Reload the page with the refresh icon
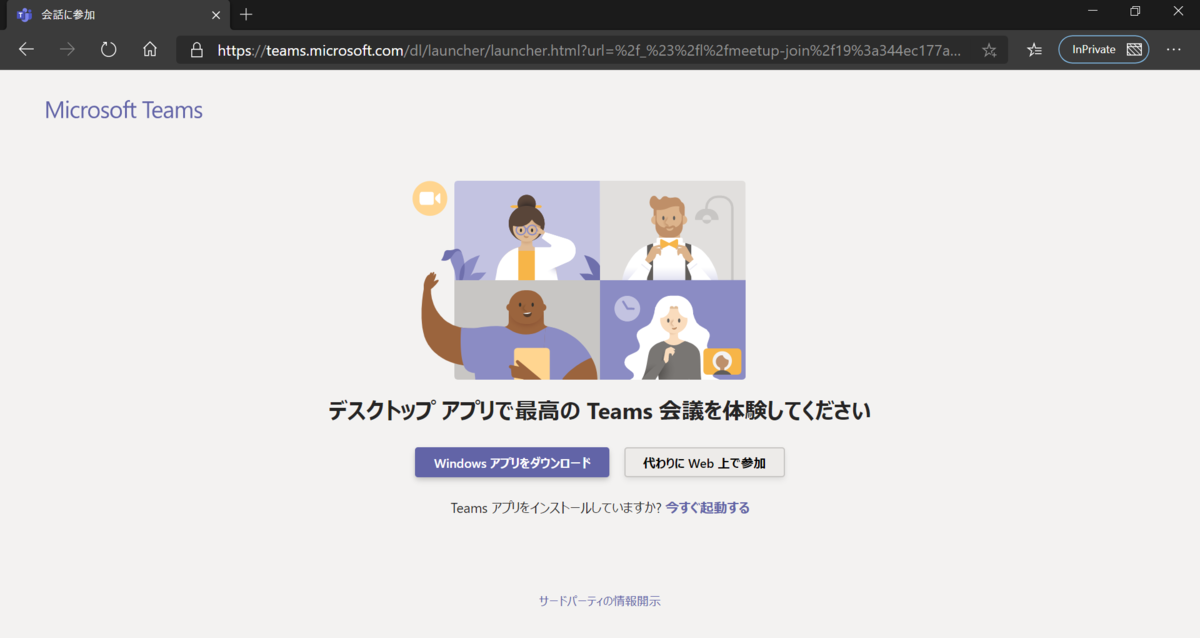The width and height of the screenshot is (1200, 638). pyautogui.click(x=109, y=49)
